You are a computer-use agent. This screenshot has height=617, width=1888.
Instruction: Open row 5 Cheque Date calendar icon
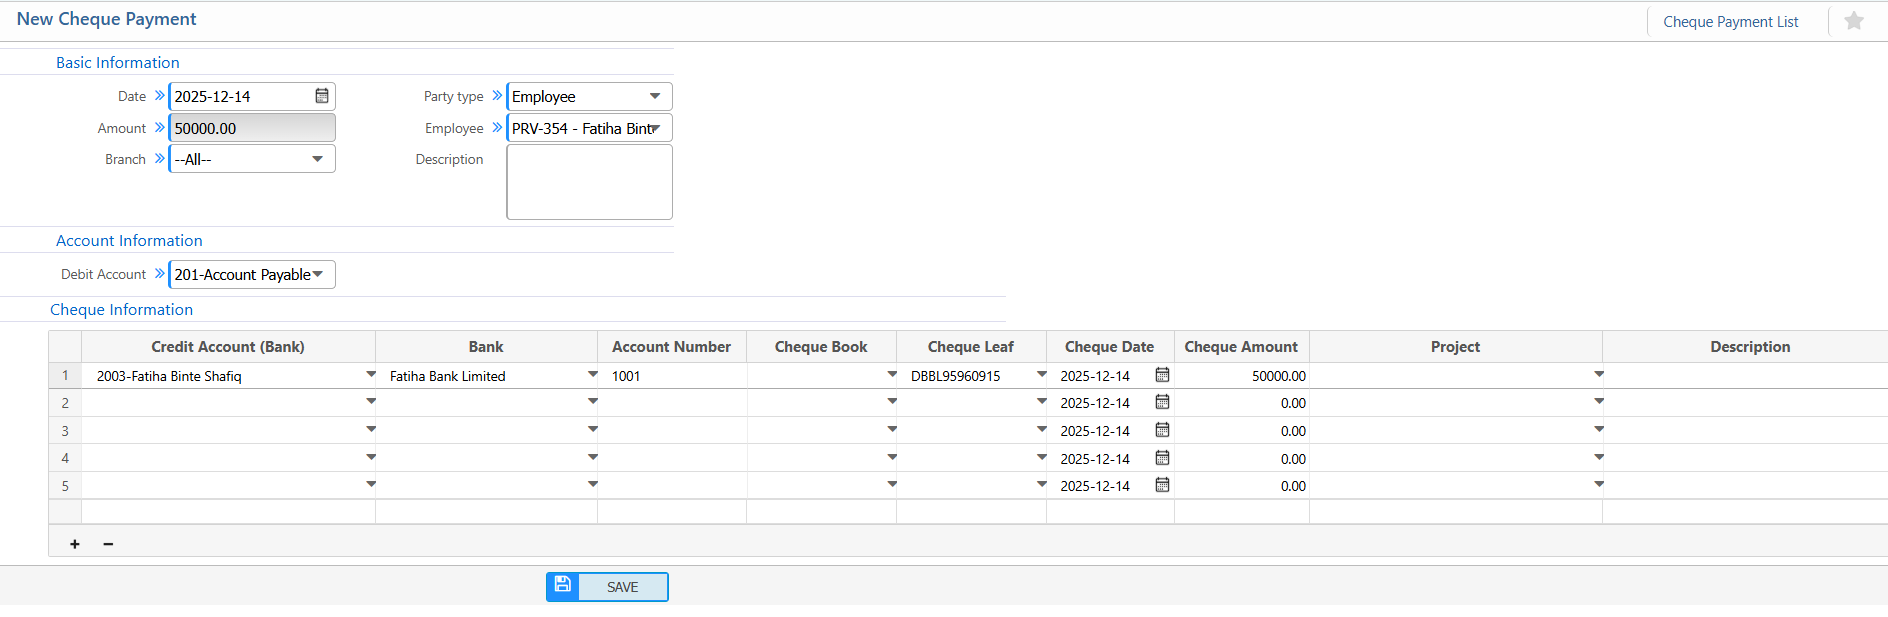click(x=1162, y=485)
